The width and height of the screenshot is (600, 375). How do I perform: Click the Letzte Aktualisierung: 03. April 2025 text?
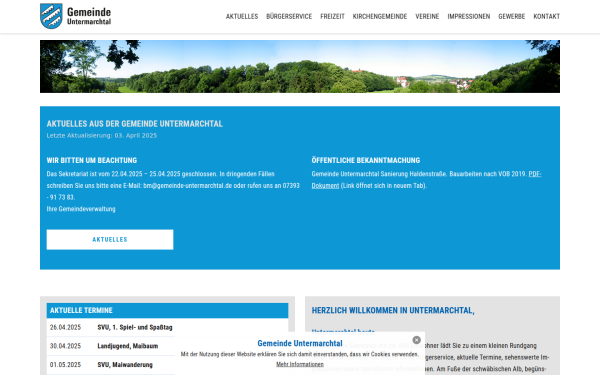[102, 135]
